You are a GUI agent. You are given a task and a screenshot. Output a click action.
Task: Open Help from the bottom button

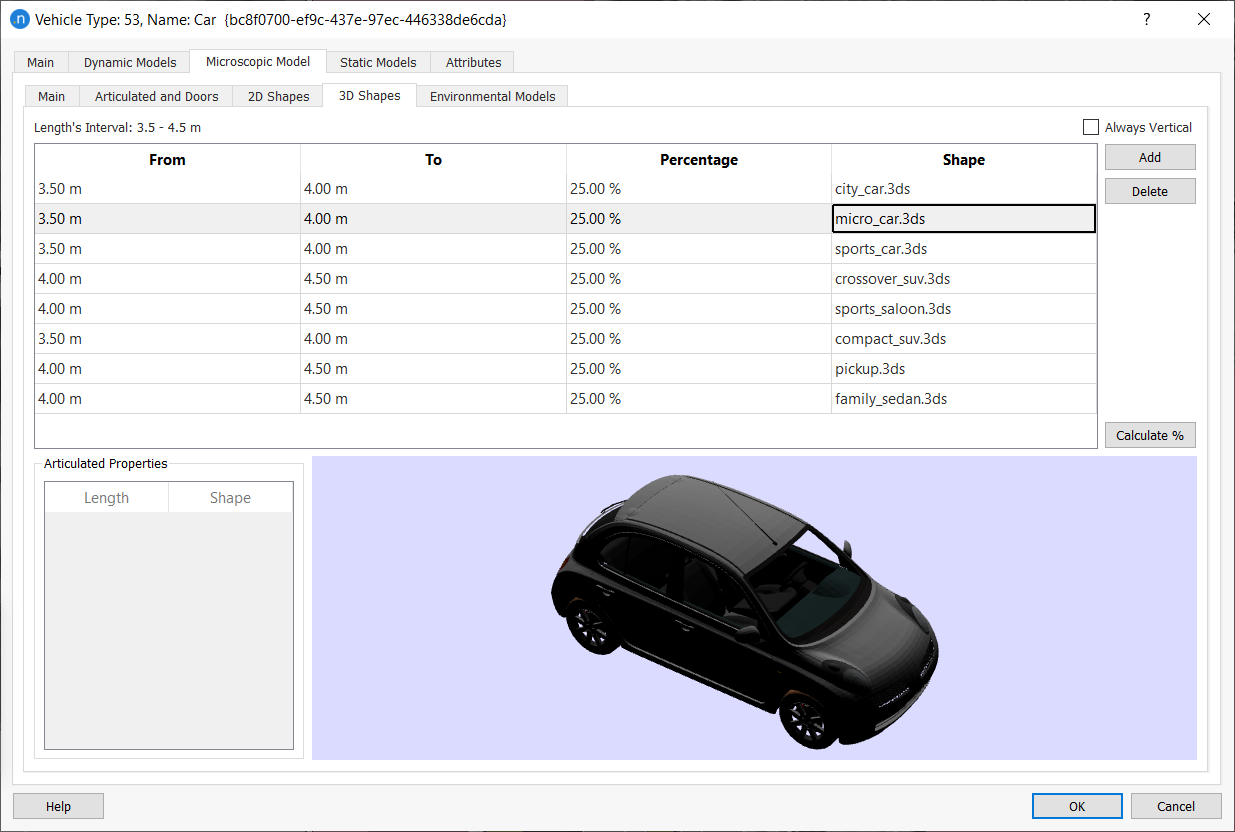[x=58, y=806]
